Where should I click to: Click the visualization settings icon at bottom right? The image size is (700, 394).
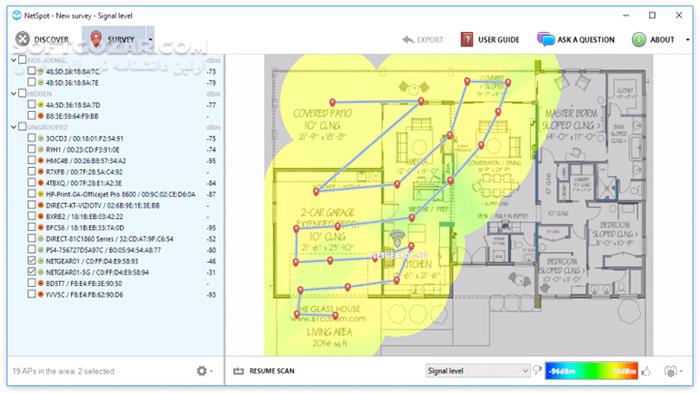coord(670,371)
